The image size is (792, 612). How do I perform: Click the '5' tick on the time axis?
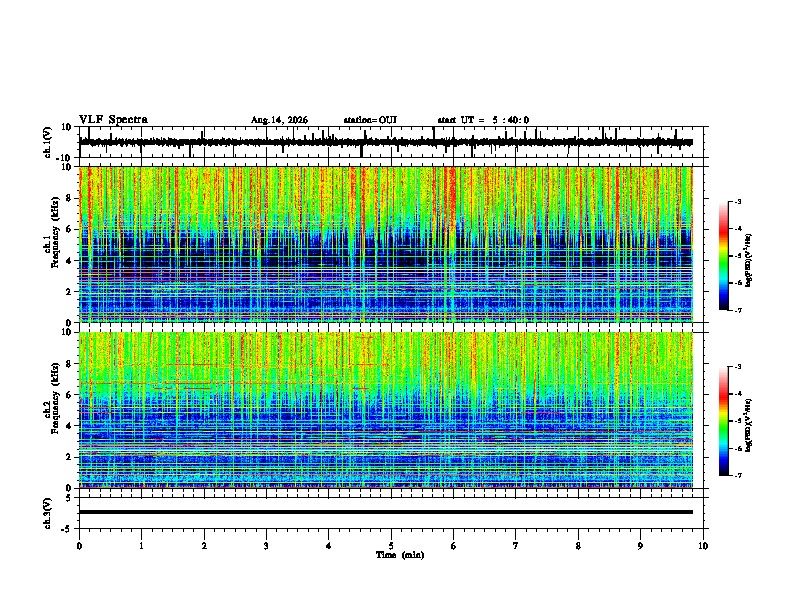(391, 546)
